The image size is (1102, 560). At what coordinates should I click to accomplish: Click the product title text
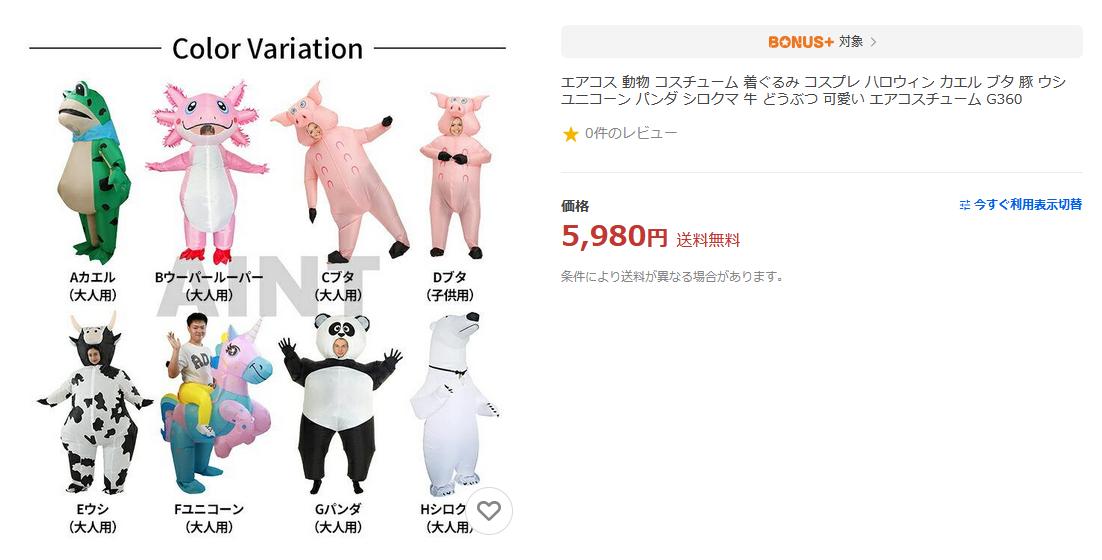click(813, 91)
